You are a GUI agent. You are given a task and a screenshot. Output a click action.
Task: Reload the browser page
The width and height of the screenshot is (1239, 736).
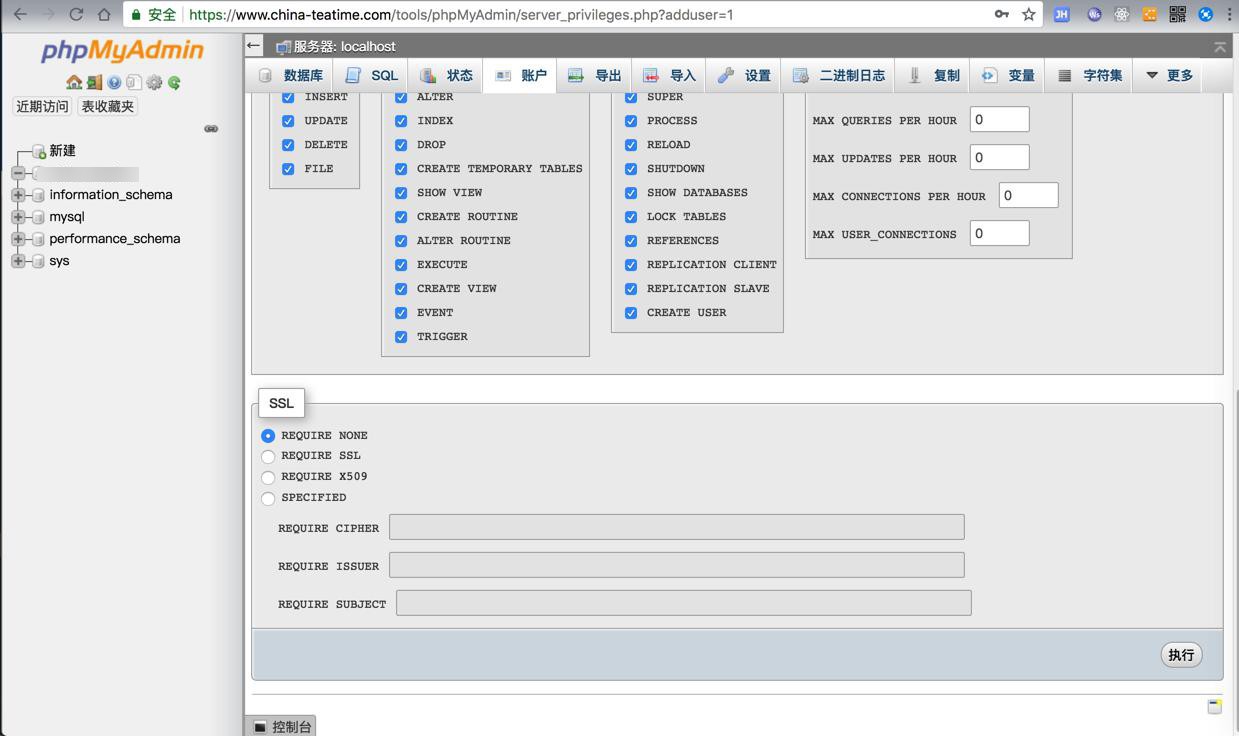[76, 15]
